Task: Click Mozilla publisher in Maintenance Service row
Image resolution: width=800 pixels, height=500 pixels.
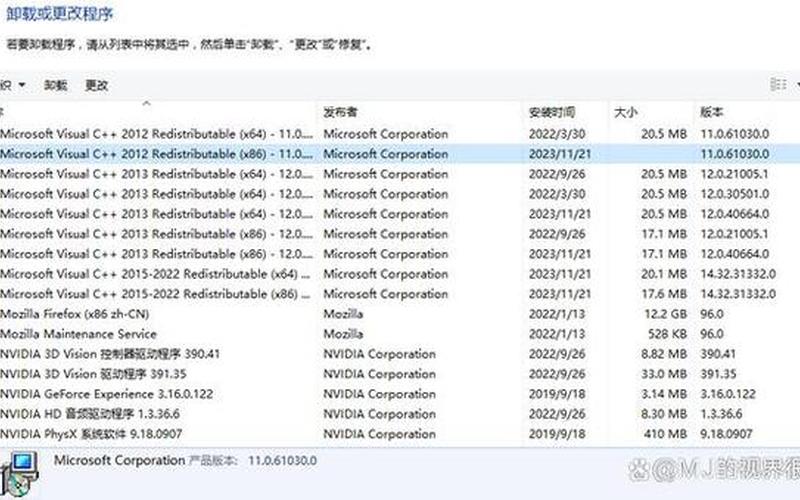Action: pyautogui.click(x=343, y=334)
